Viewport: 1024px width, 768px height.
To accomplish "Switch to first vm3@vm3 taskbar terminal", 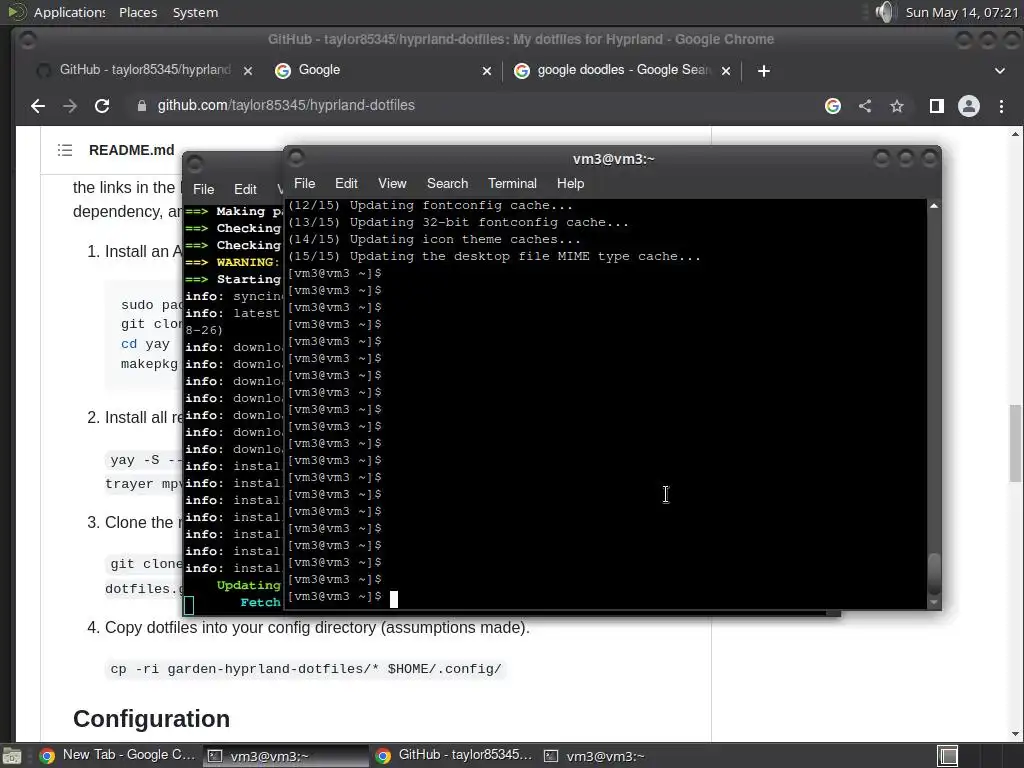I will tap(286, 756).
